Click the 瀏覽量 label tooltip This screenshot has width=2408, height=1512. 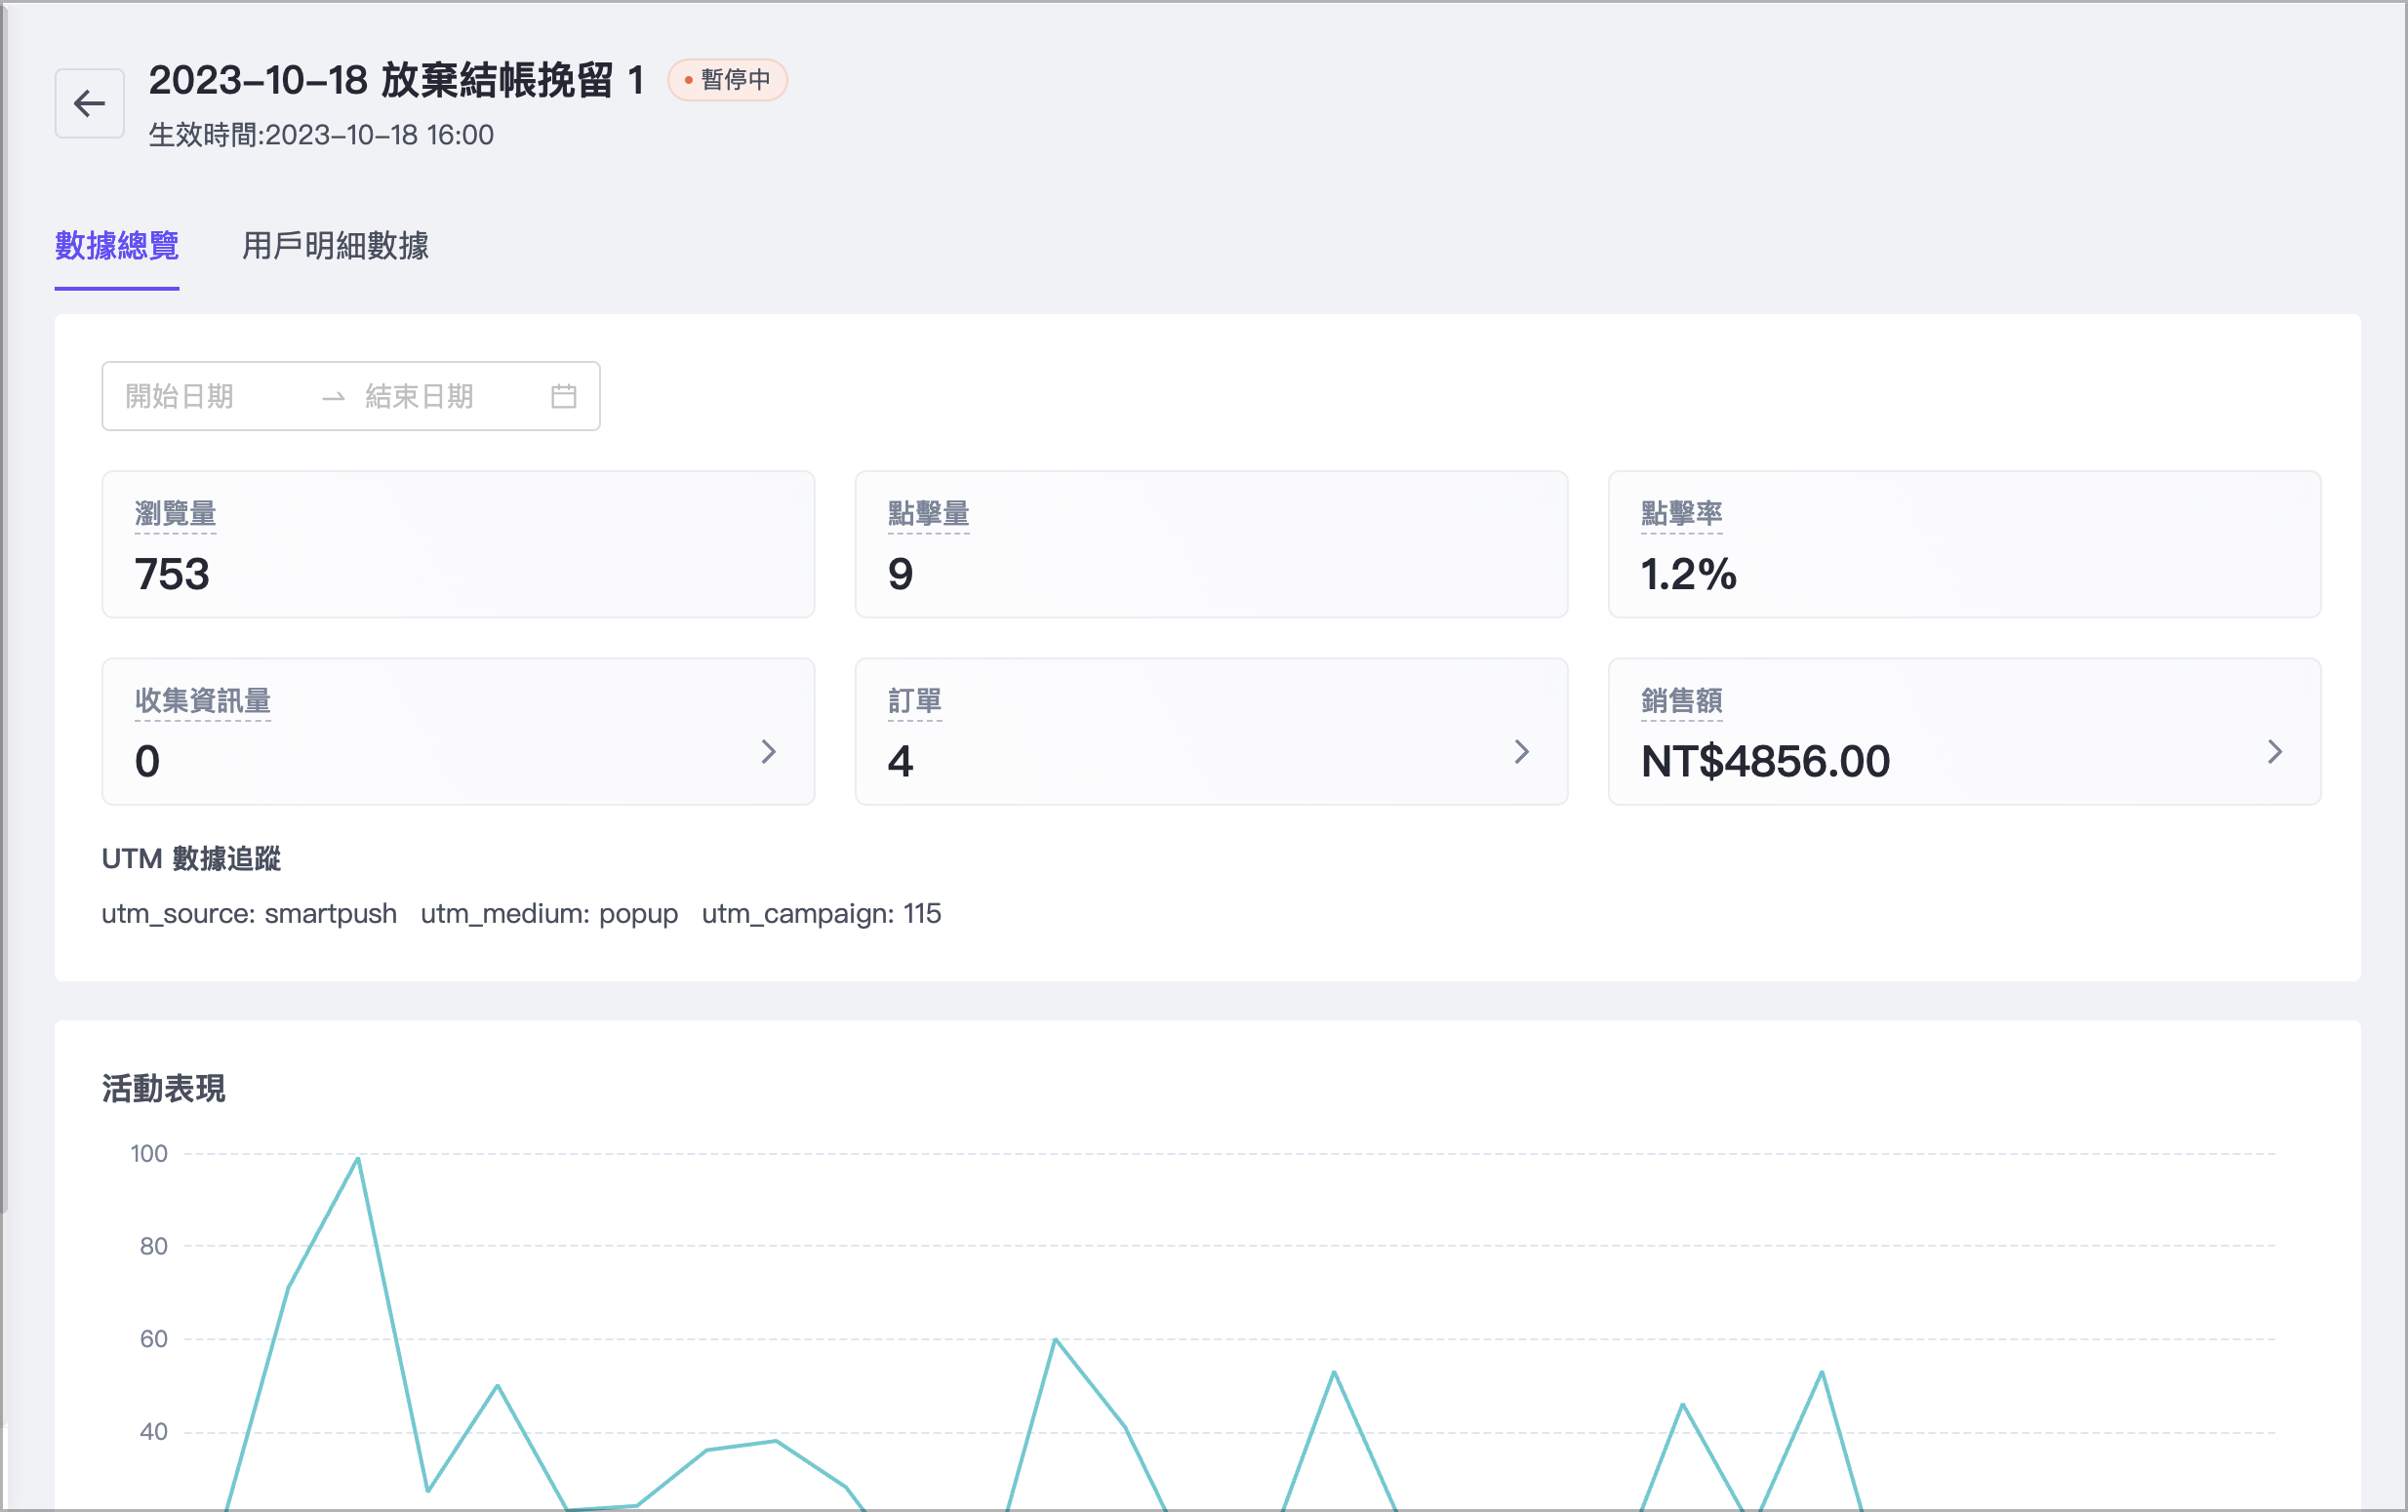click(x=176, y=514)
